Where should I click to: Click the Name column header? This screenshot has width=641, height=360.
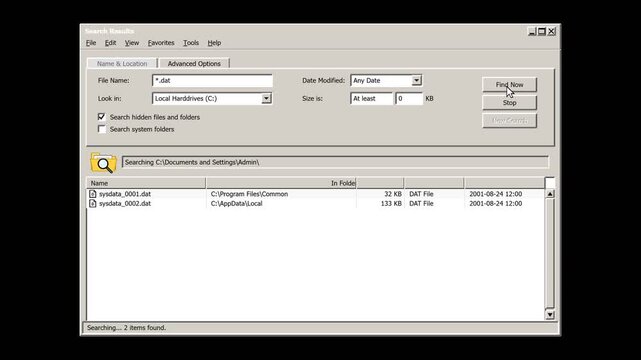point(146,183)
